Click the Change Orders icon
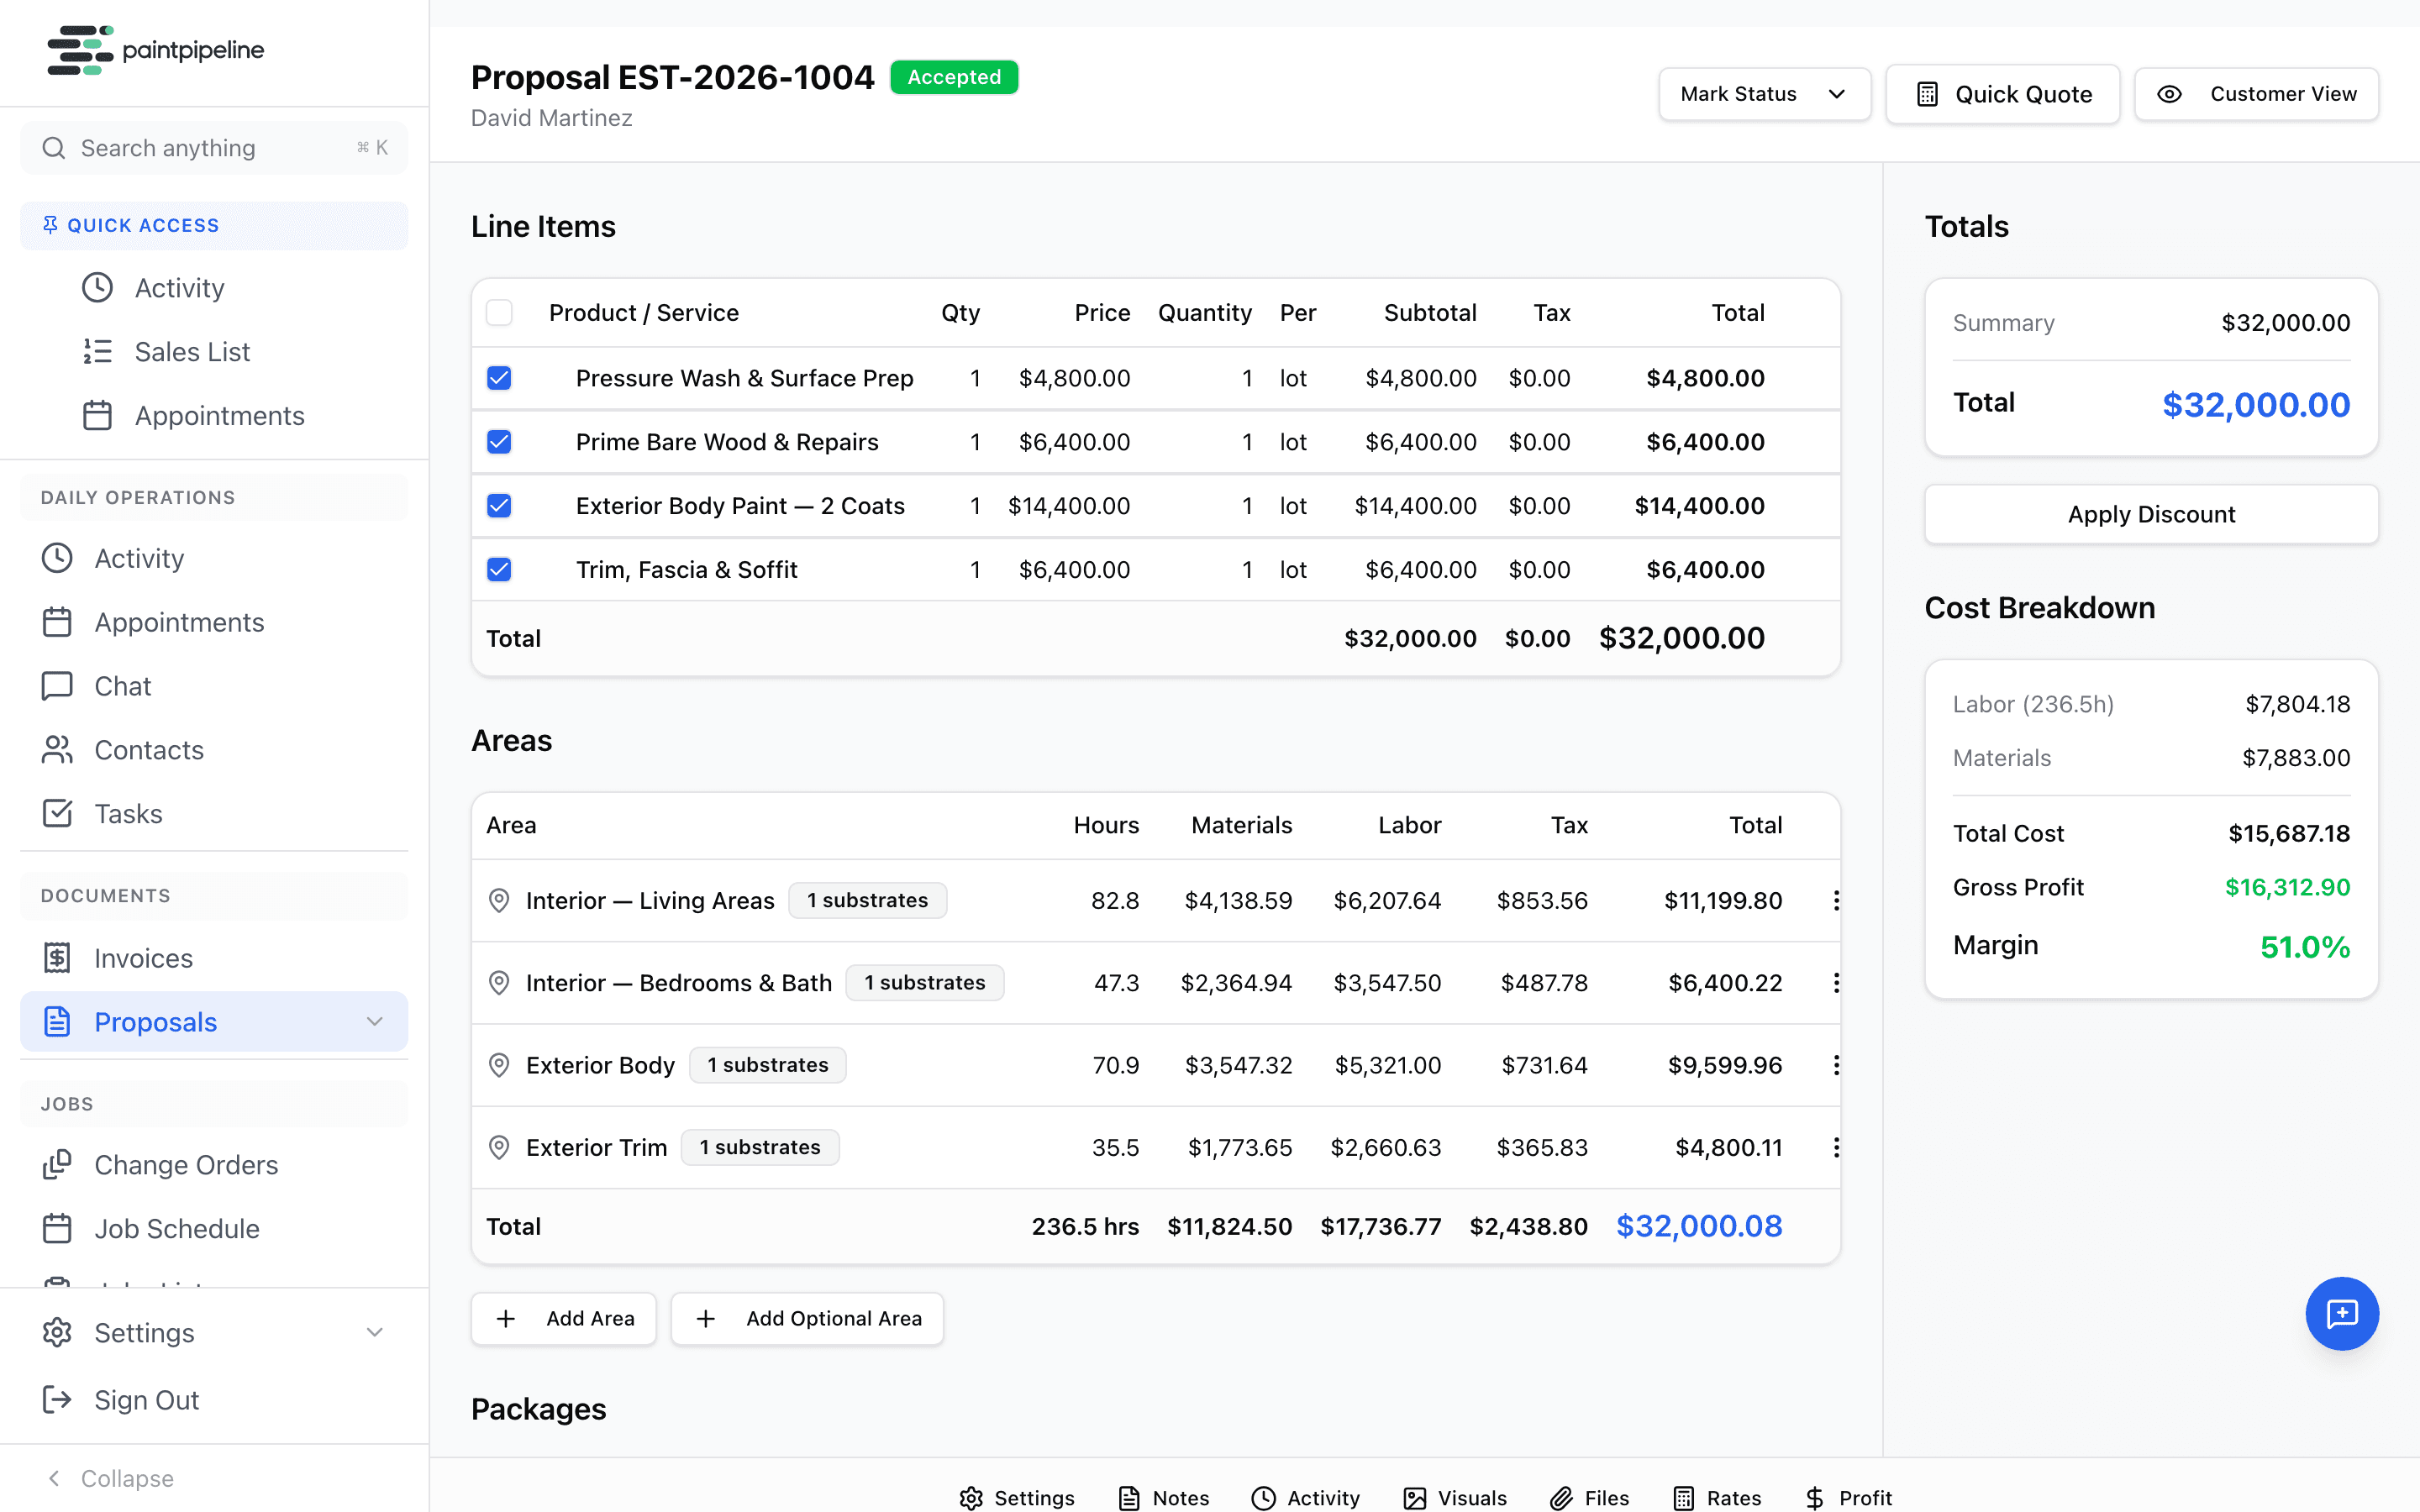 [57, 1164]
